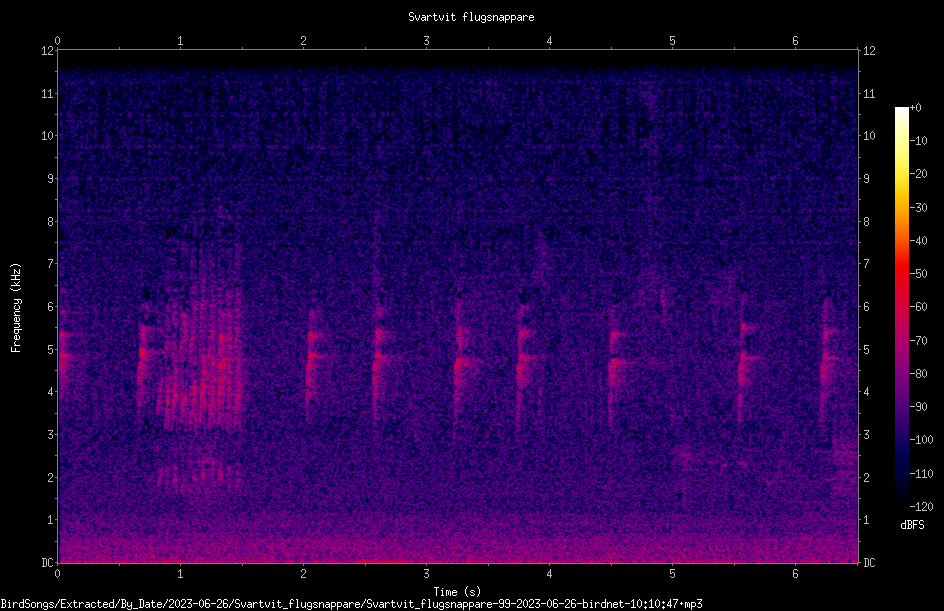Click "9" on the left frequency axis
The height and width of the screenshot is (611, 944).
tap(51, 179)
